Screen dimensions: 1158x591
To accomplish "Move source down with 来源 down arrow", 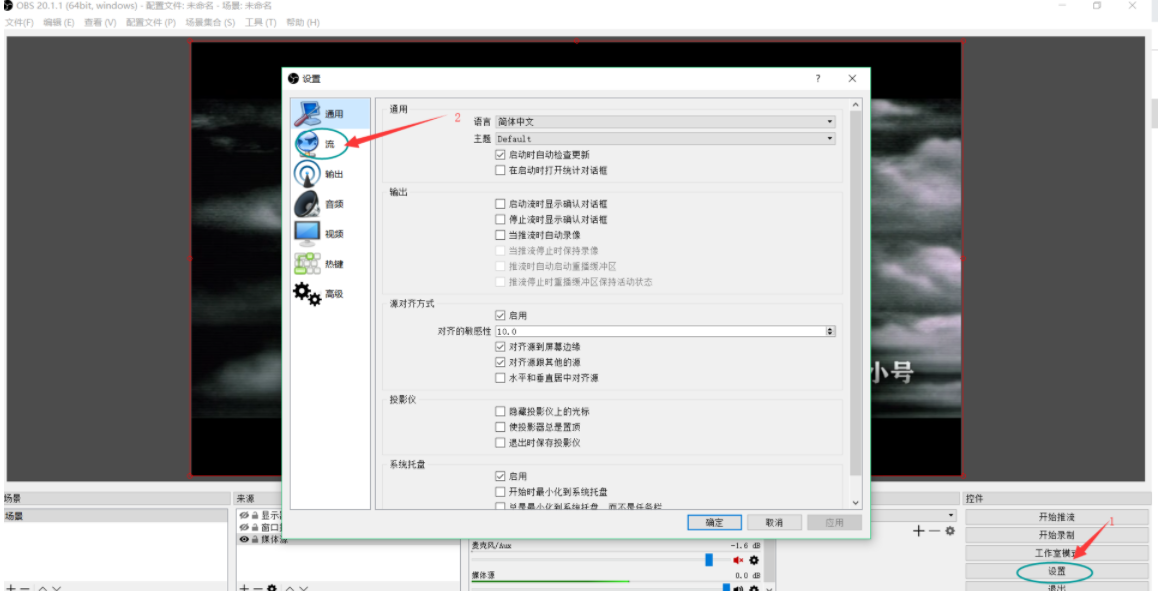I will tap(304, 588).
